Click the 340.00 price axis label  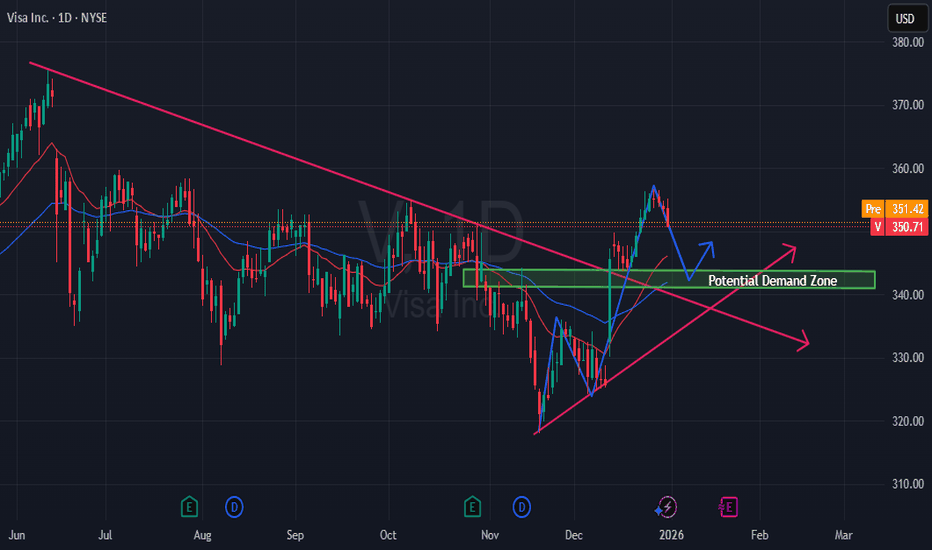pos(908,295)
